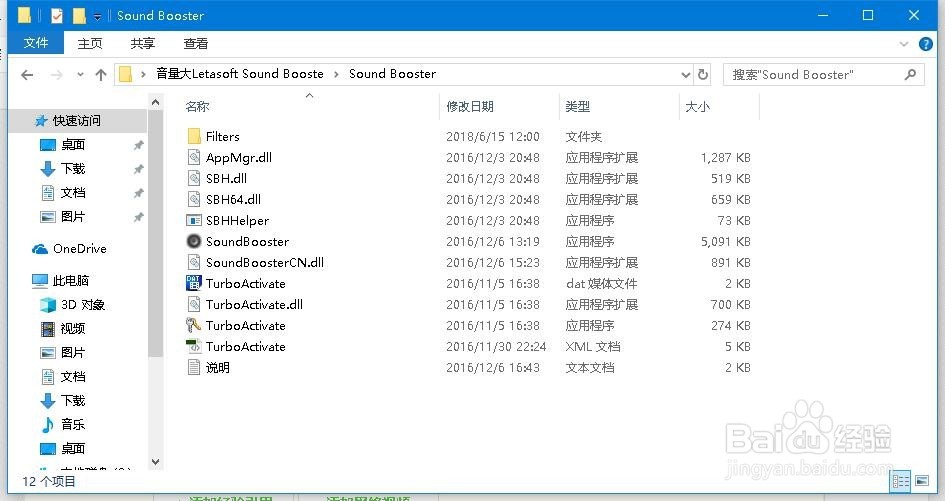This screenshot has height=501, width=945.
Task: Expand breadcrumb arrow before 音量大Letasoft folder
Action: tap(143, 74)
